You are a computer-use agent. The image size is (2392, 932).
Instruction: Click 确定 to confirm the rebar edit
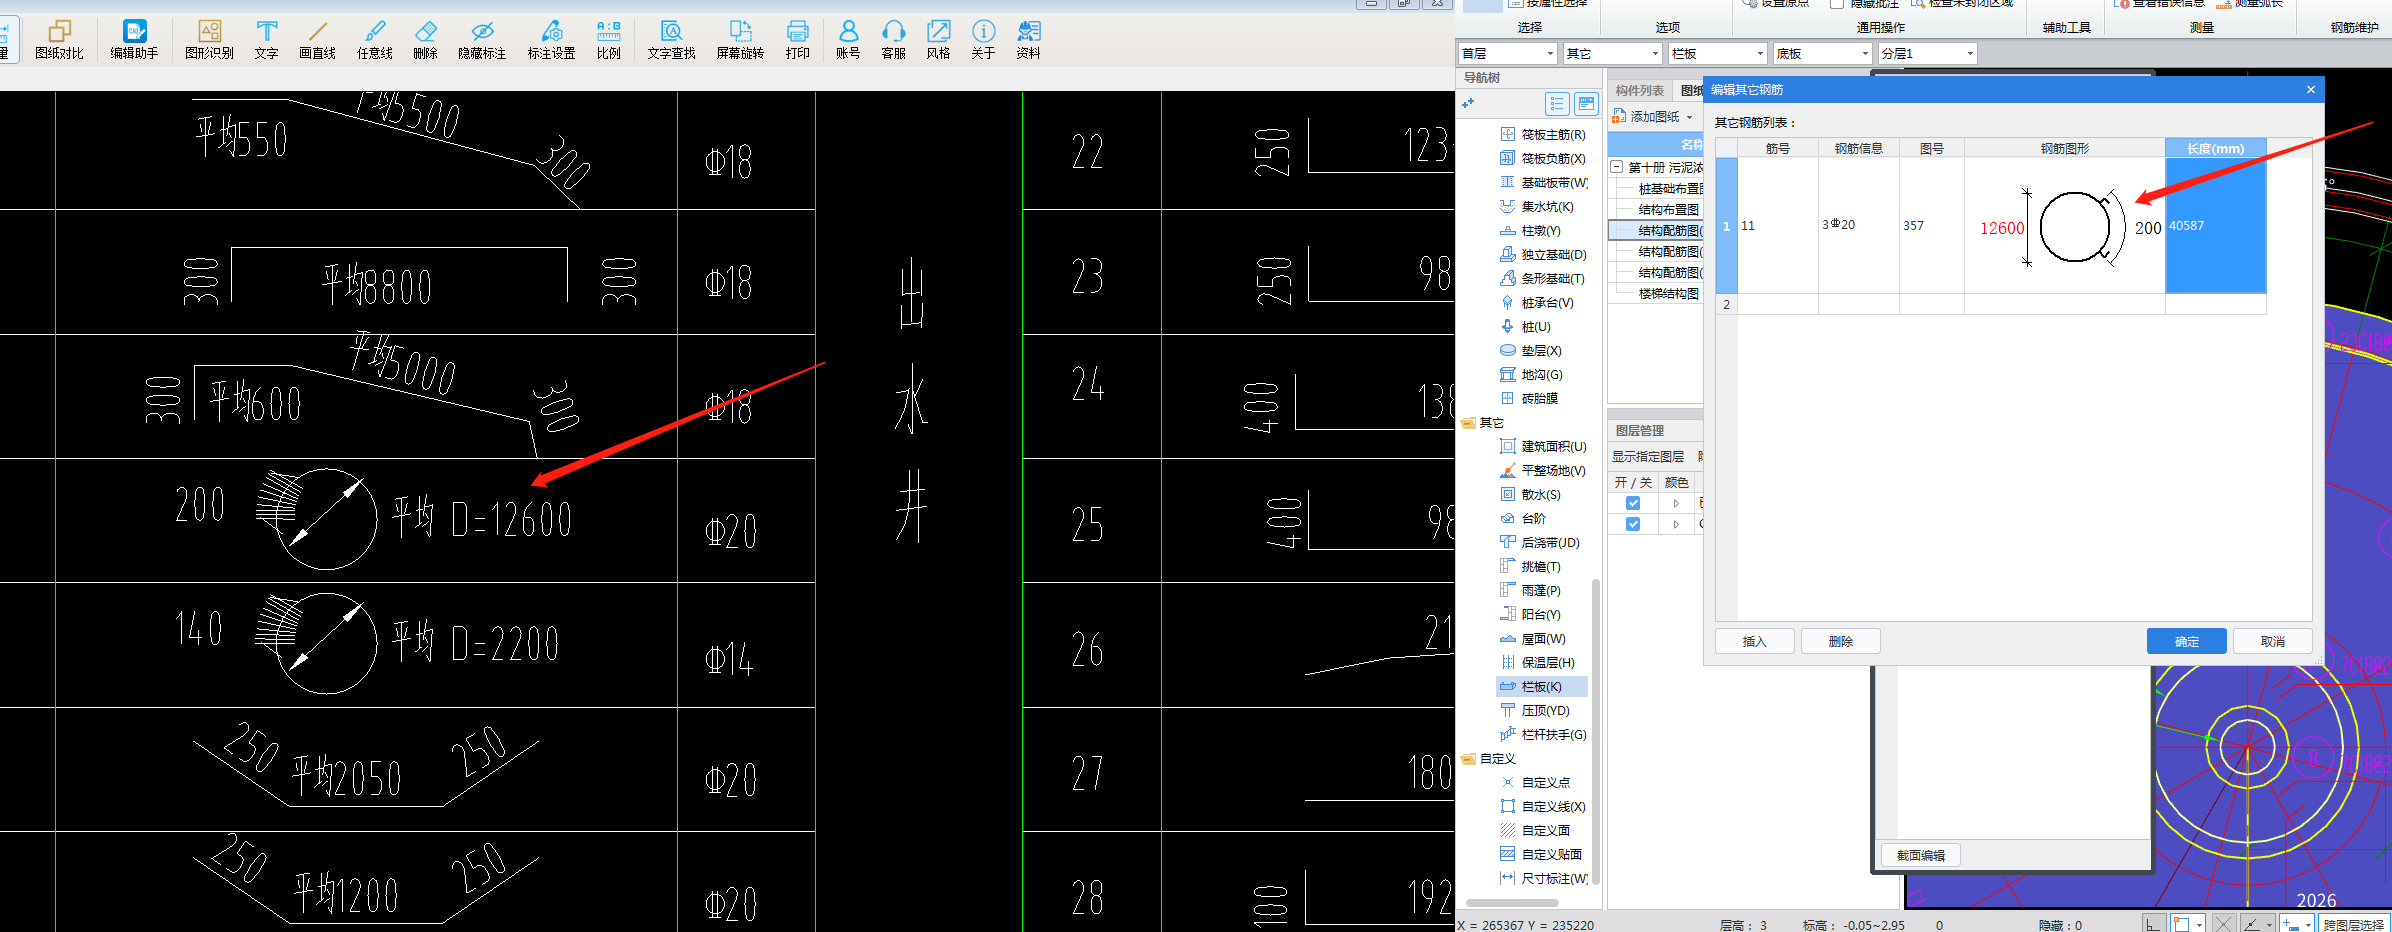tap(2186, 641)
